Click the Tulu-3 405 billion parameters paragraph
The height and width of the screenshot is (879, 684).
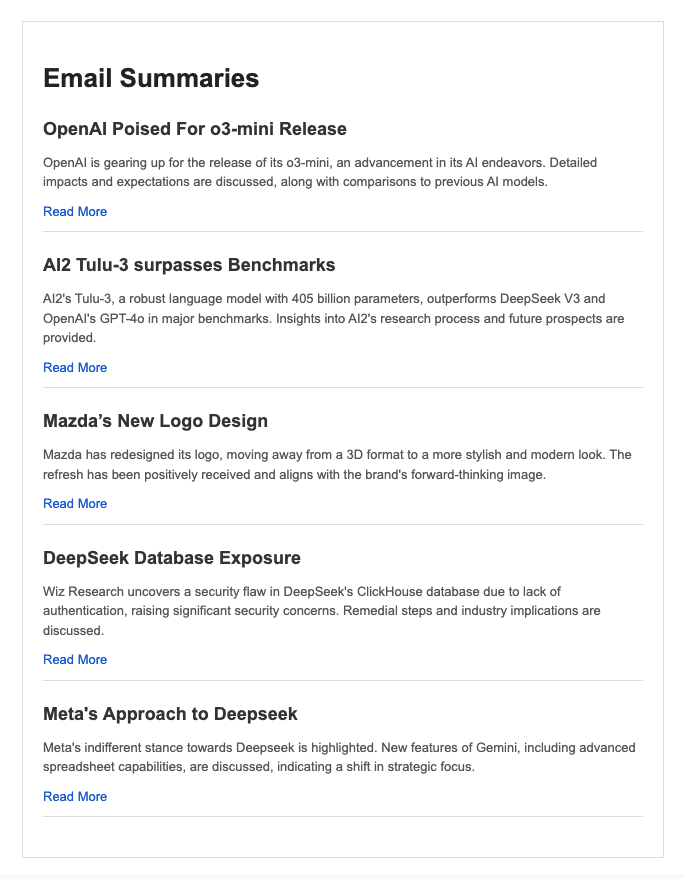[334, 318]
